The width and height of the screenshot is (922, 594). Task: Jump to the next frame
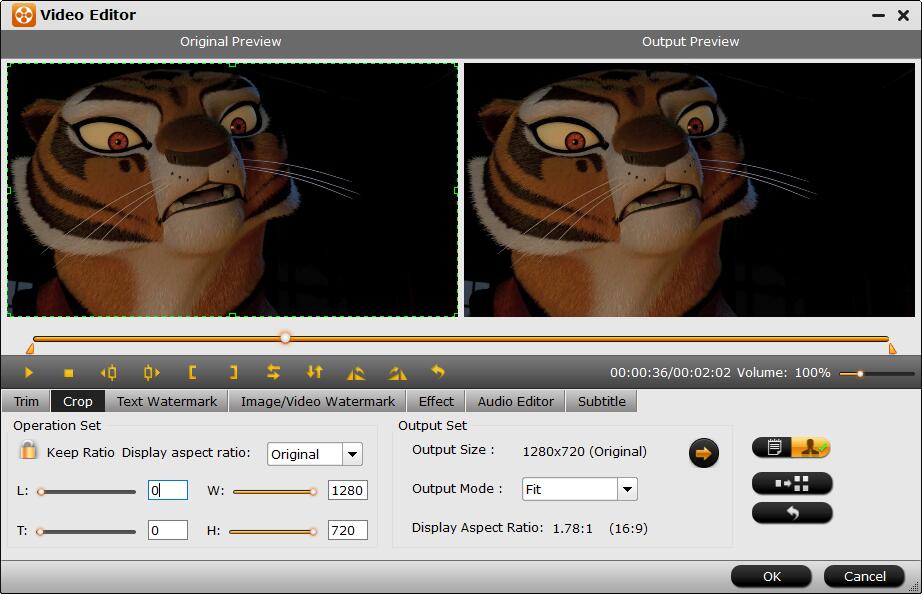tap(151, 373)
